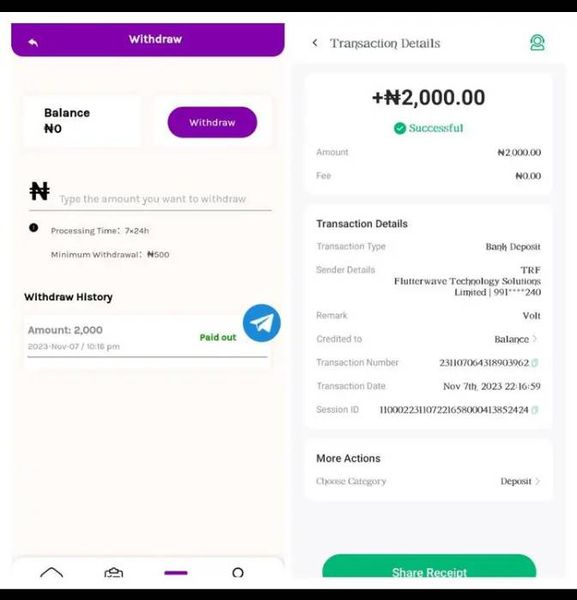Open the Amount 2,000 withdraw history entry
The height and width of the screenshot is (600, 577).
tap(147, 338)
